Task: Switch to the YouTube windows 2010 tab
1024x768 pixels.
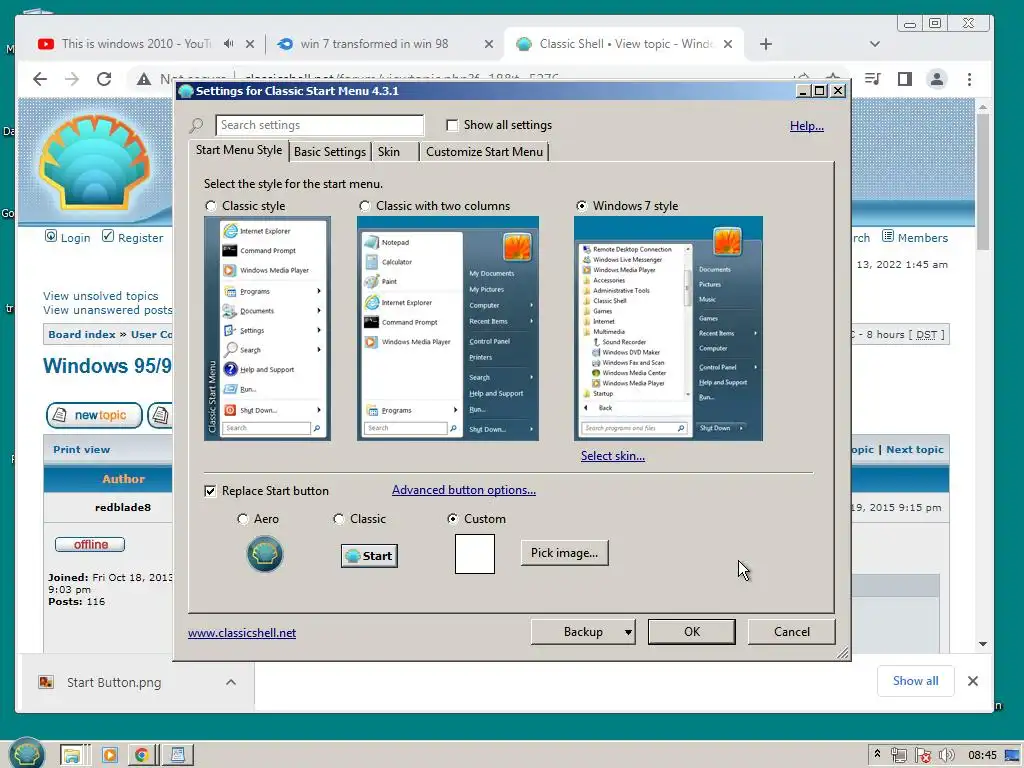Action: pyautogui.click(x=136, y=44)
